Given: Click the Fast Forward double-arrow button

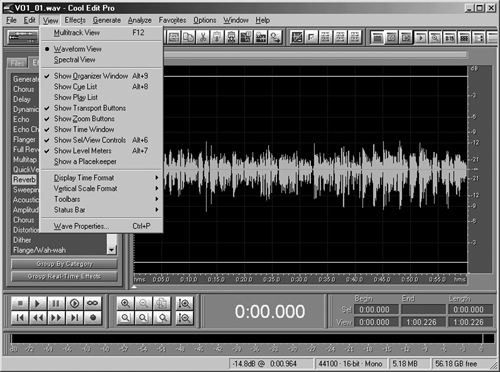Looking at the screenshot, I should click(x=56, y=318).
